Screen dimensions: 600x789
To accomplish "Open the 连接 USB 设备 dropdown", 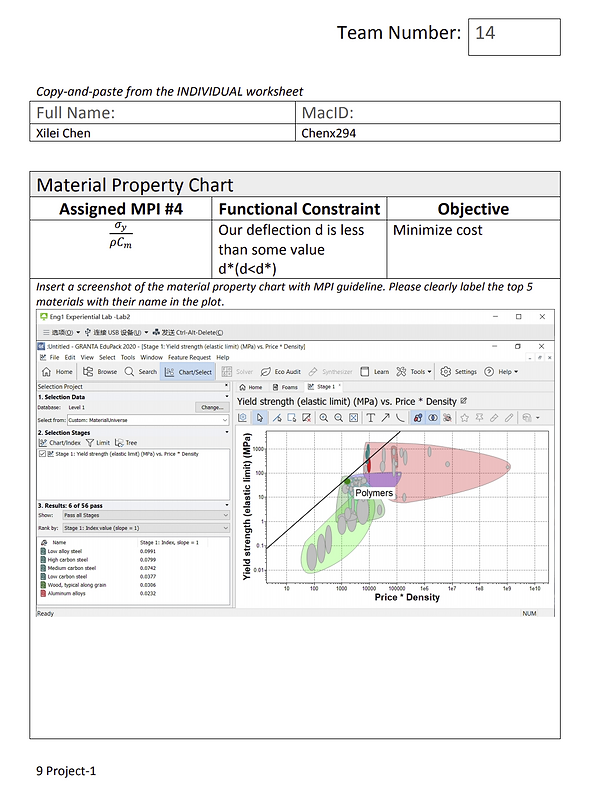I will click(116, 333).
